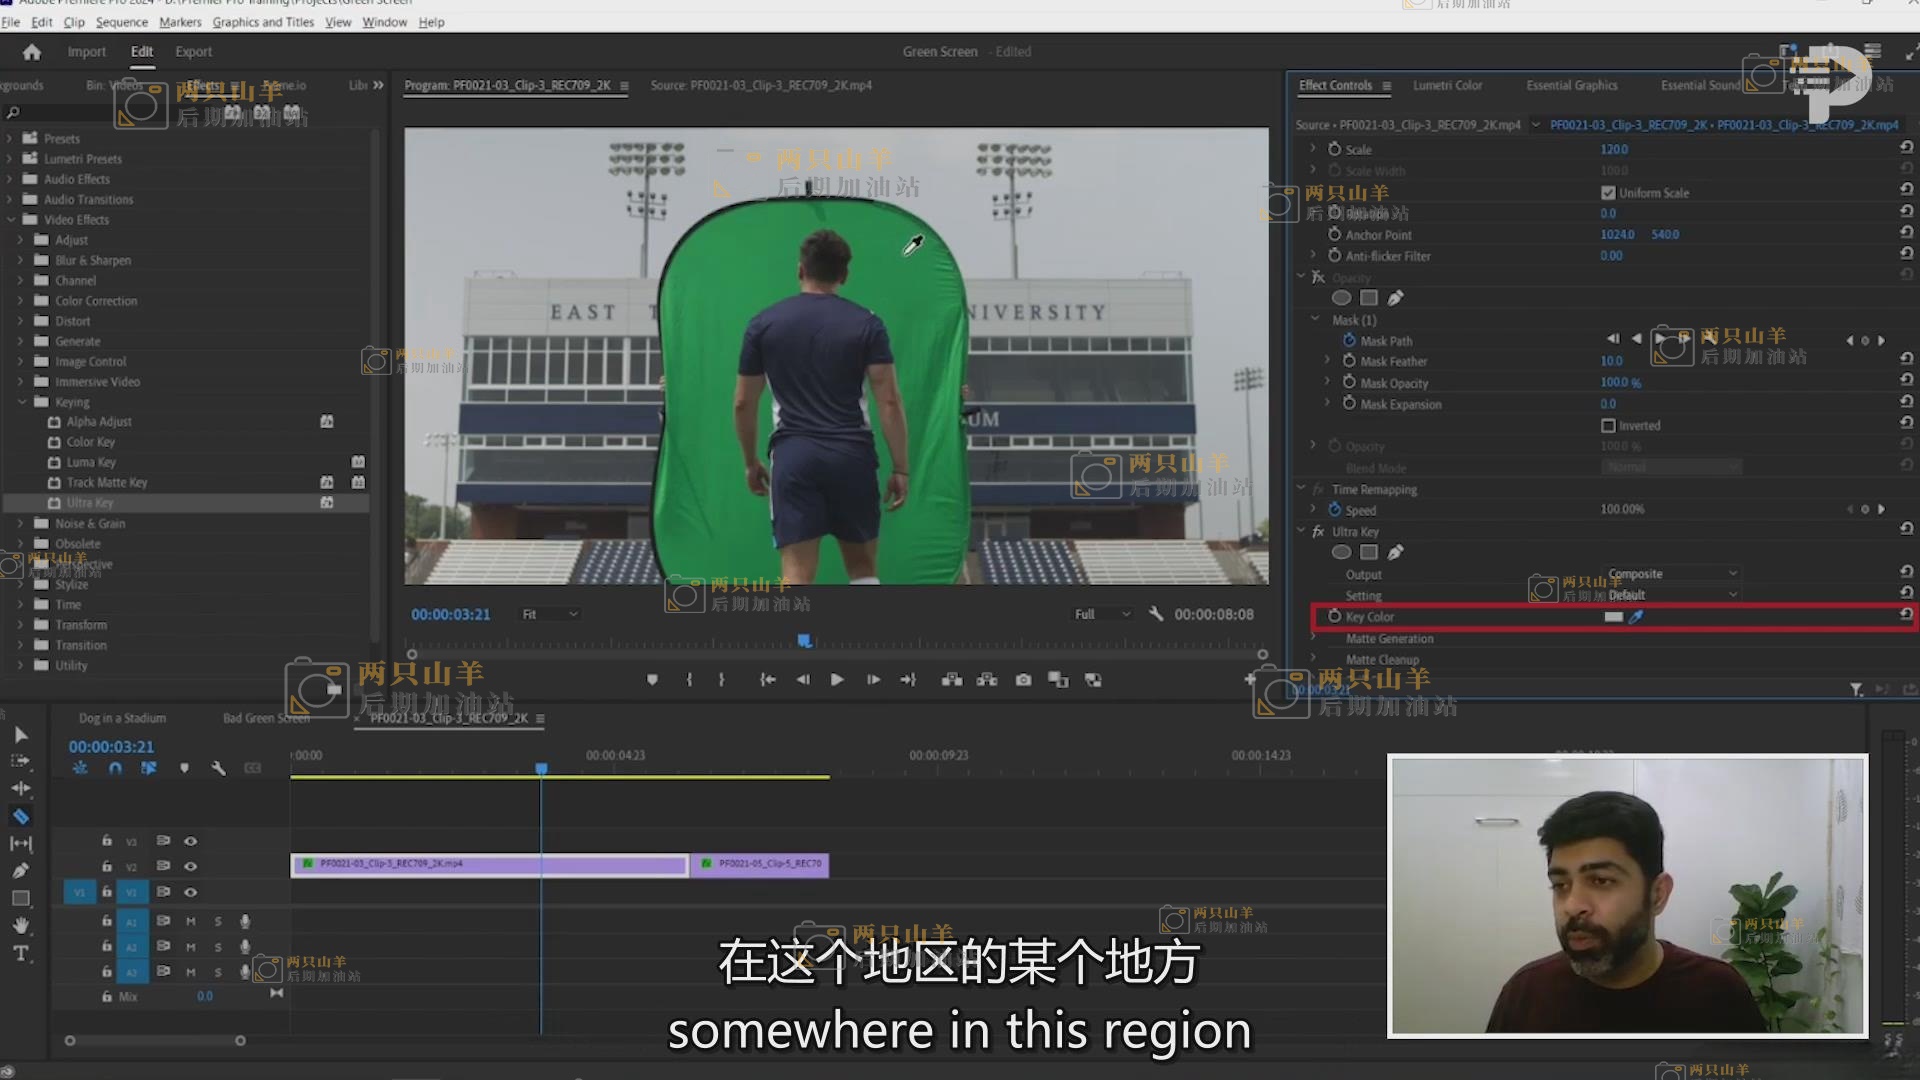Click the Home icon

pos(32,52)
